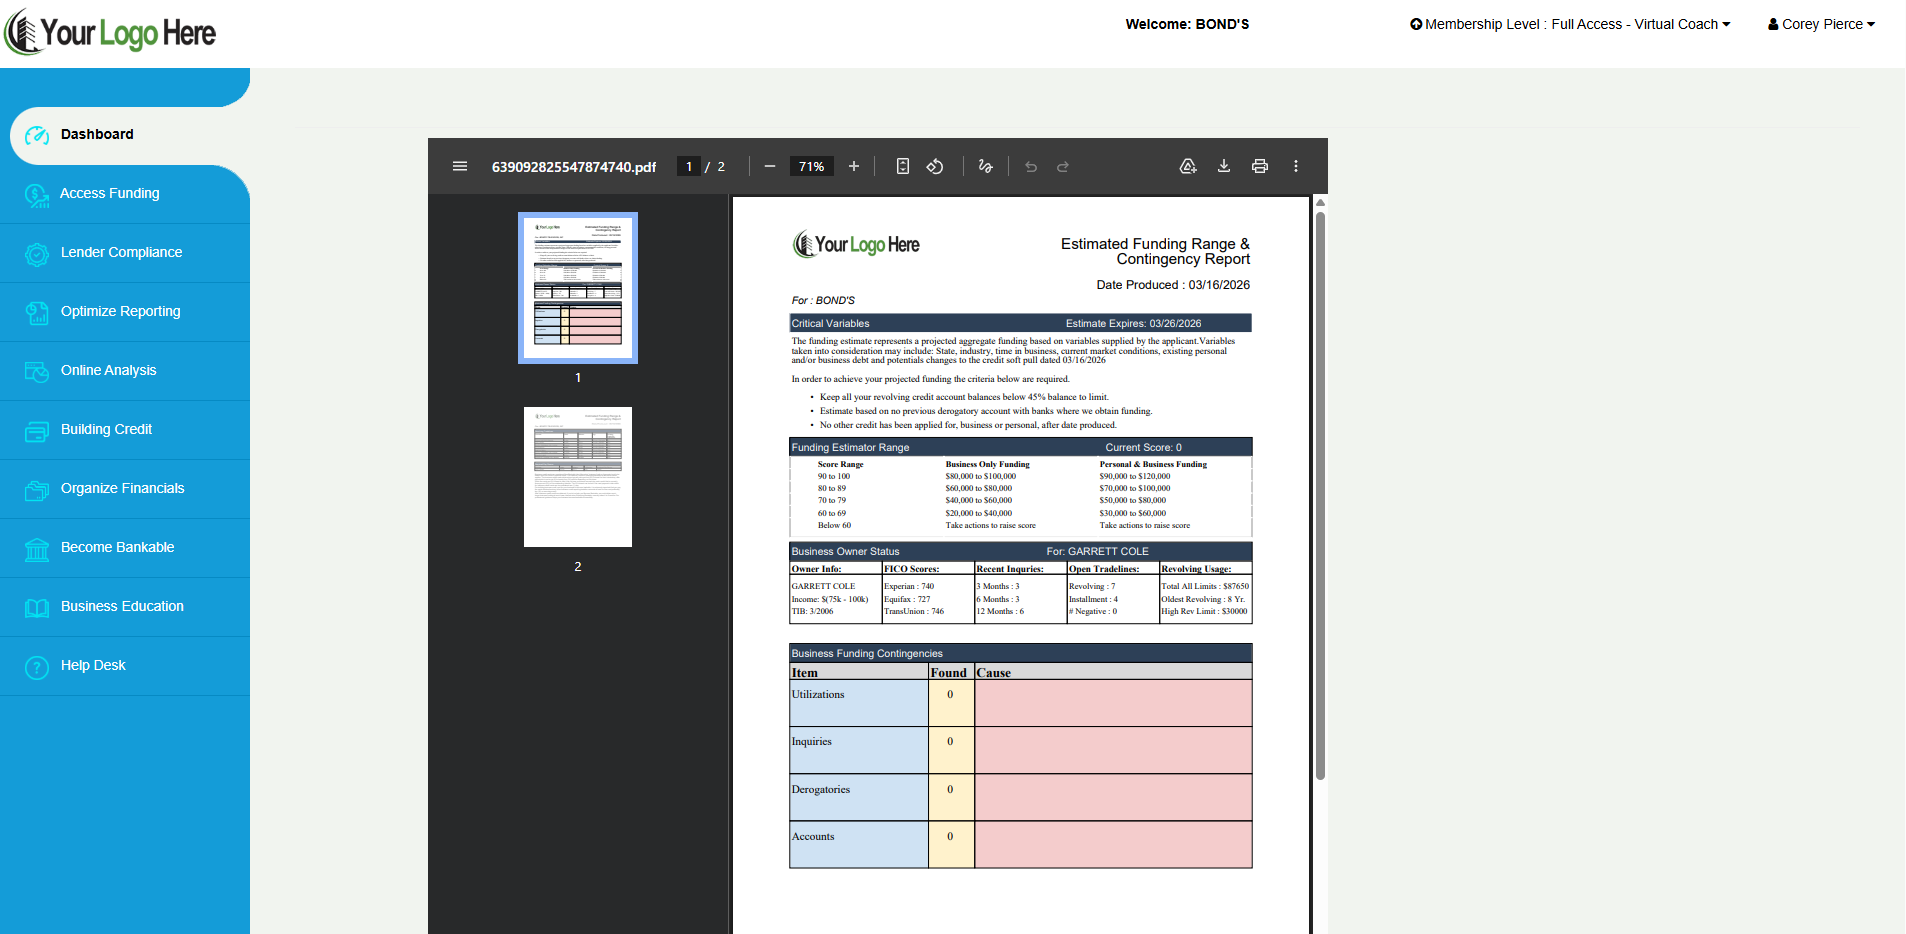1906x934 pixels.
Task: Click the redo arrow in PDF toolbar
Action: tap(1063, 166)
